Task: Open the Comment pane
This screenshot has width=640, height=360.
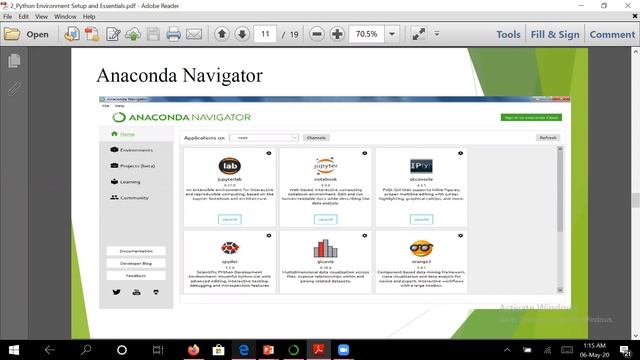Action: tap(612, 35)
